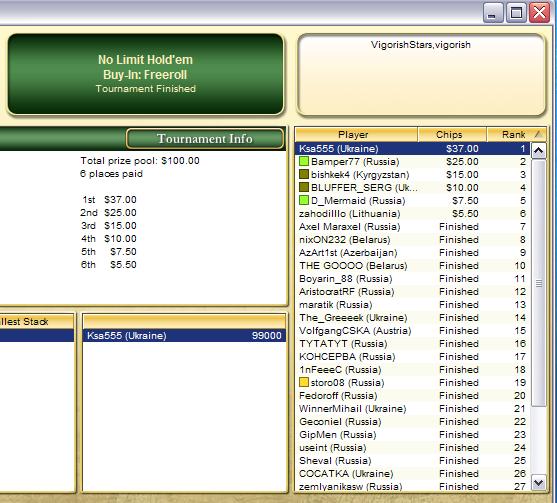
Task: Click the olive square beside BLUFFER_SERG
Action: [x=304, y=187]
